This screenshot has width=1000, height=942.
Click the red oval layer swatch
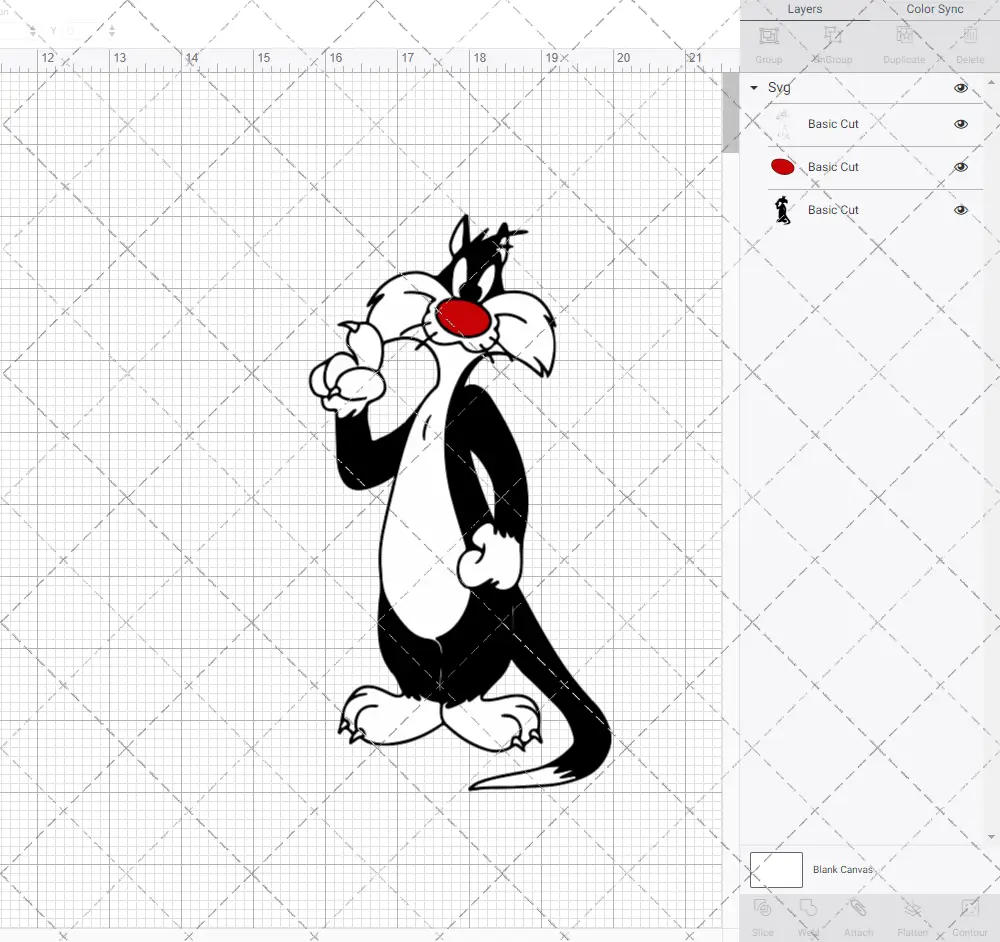pyautogui.click(x=783, y=167)
